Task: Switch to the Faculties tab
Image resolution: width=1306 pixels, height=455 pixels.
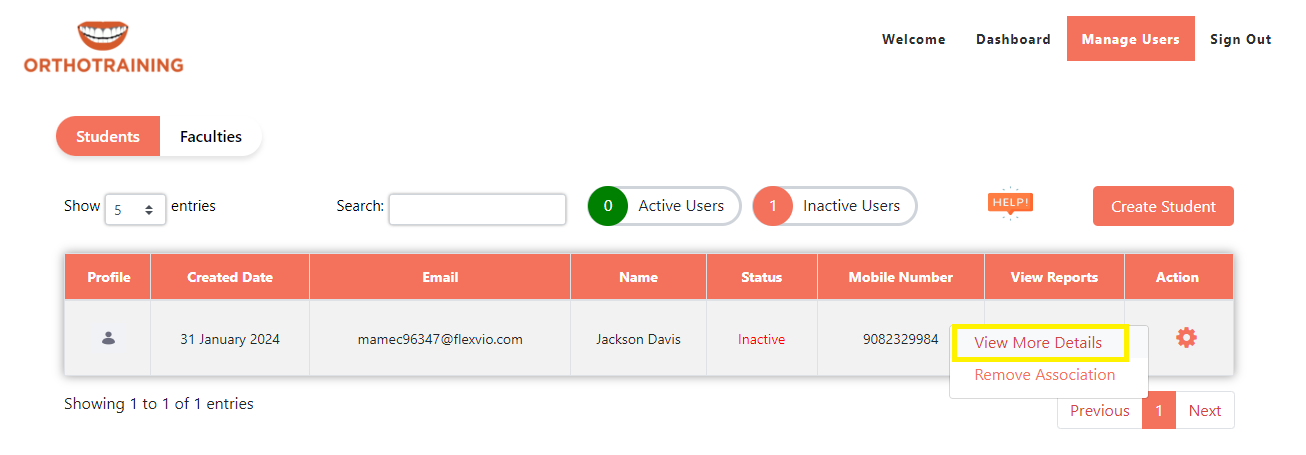Action: coord(211,136)
